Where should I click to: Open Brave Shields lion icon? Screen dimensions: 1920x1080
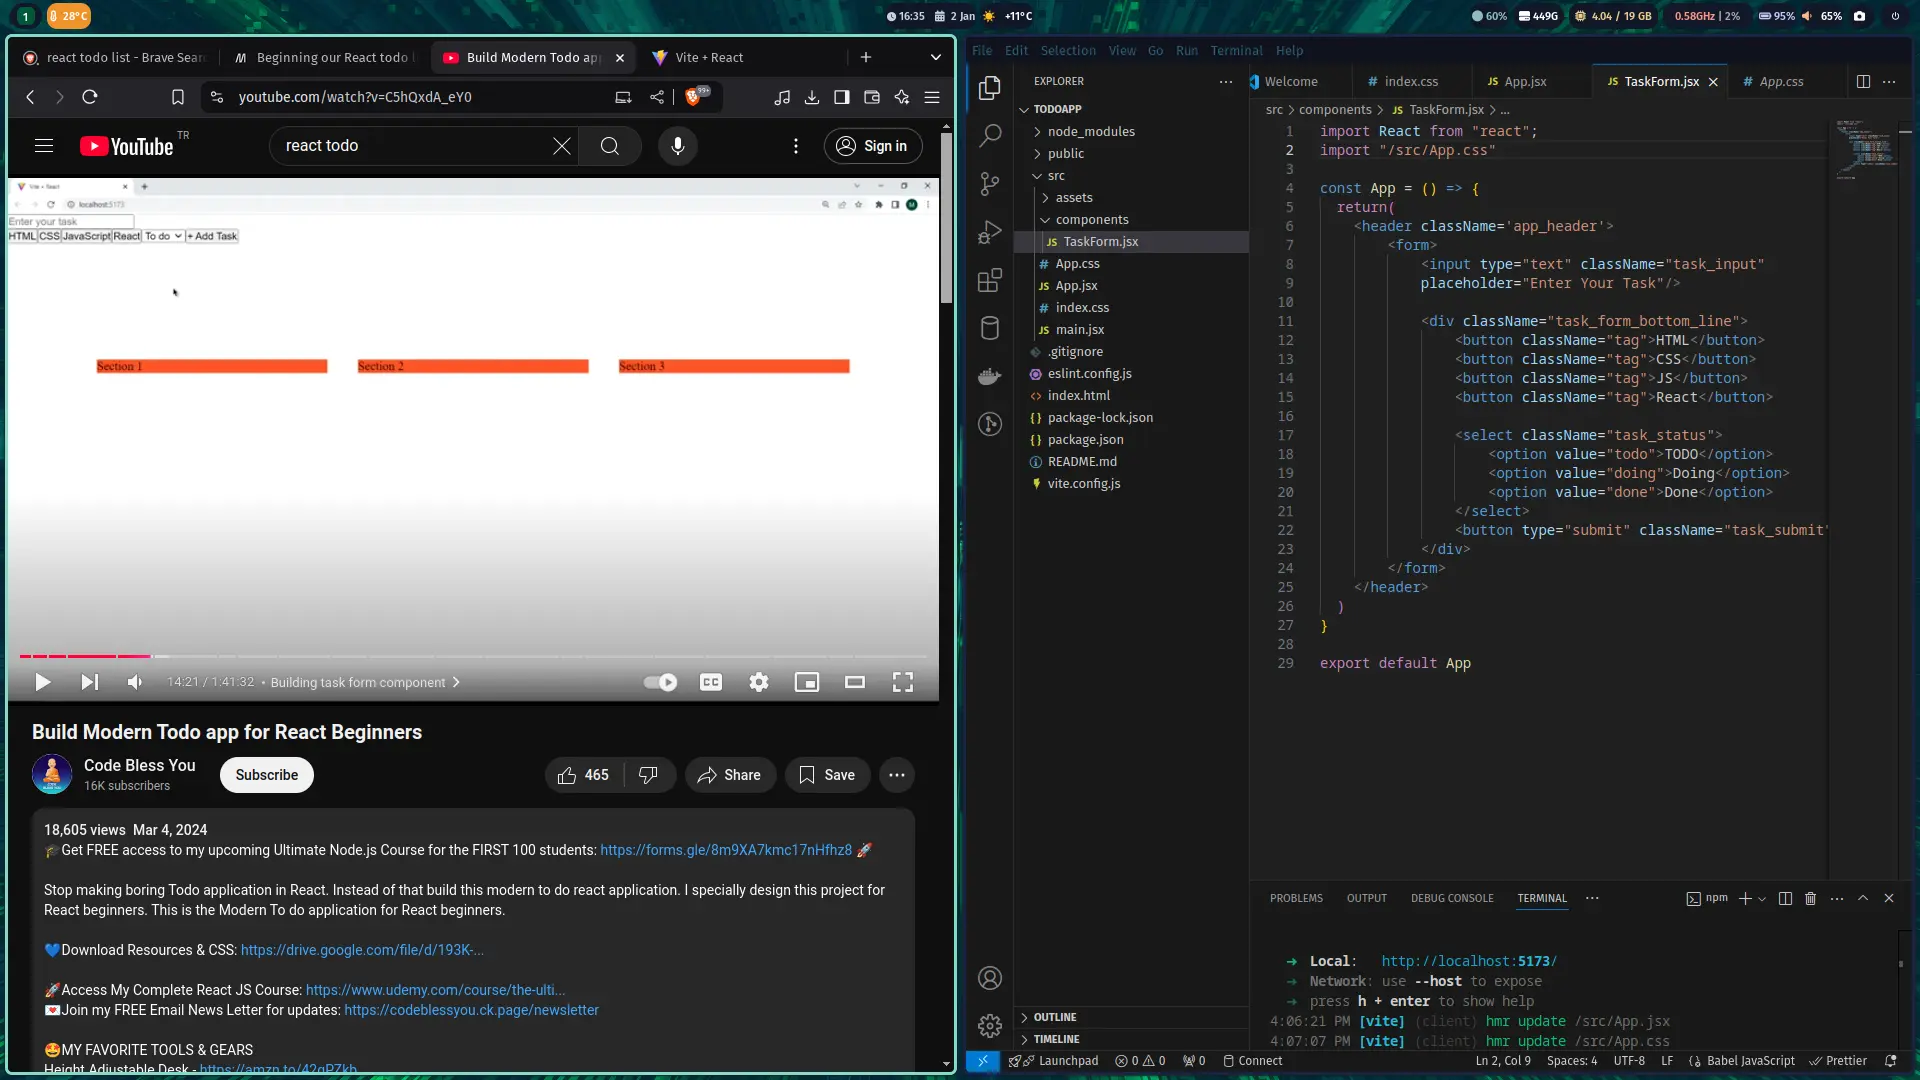[x=693, y=97]
